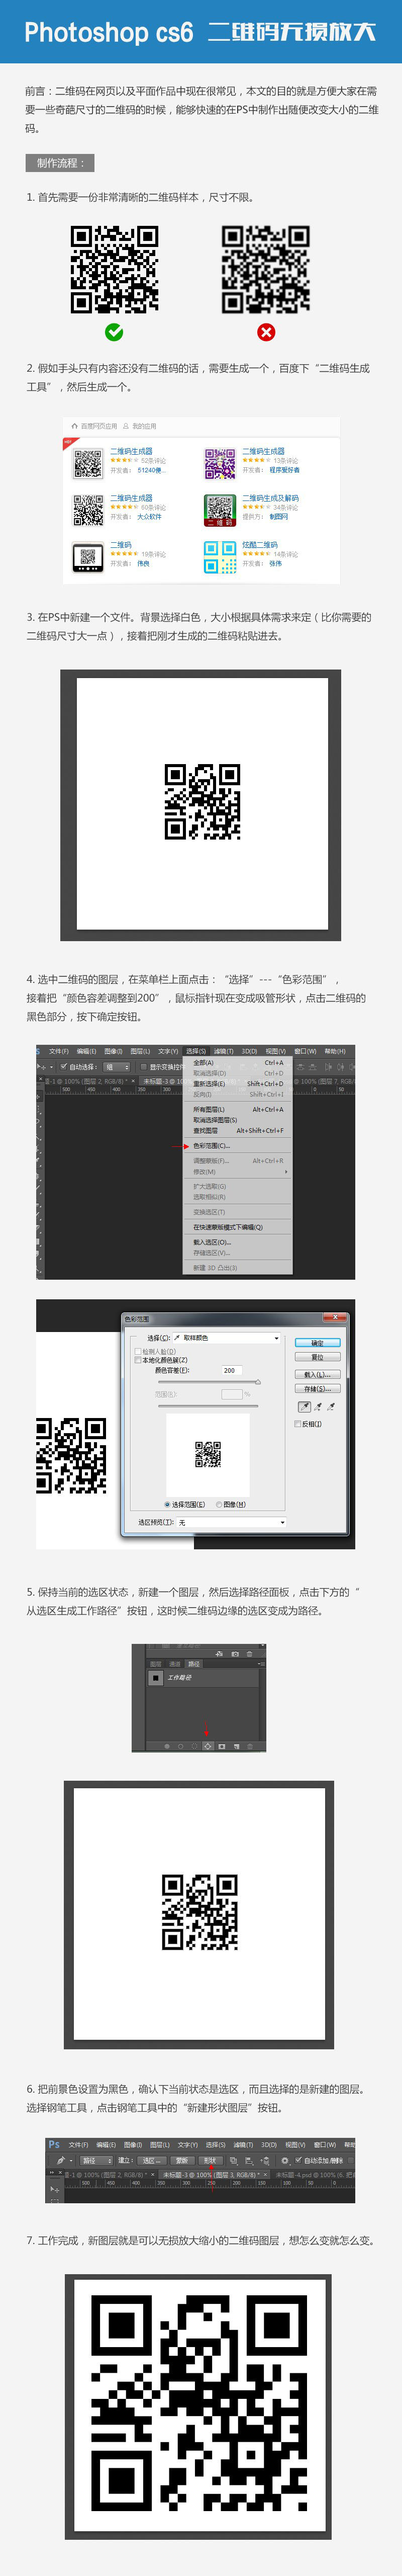Click the 存储(S)... button
The width and height of the screenshot is (402, 2576).
coord(317,1388)
